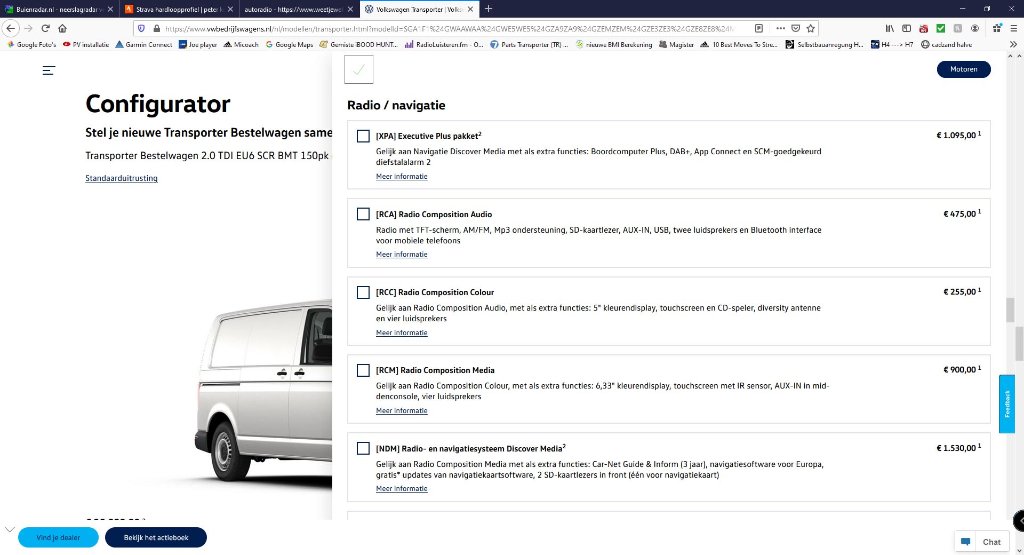Click the black circular arrow at right edge
This screenshot has width=1024, height=555.
coord(1018,520)
